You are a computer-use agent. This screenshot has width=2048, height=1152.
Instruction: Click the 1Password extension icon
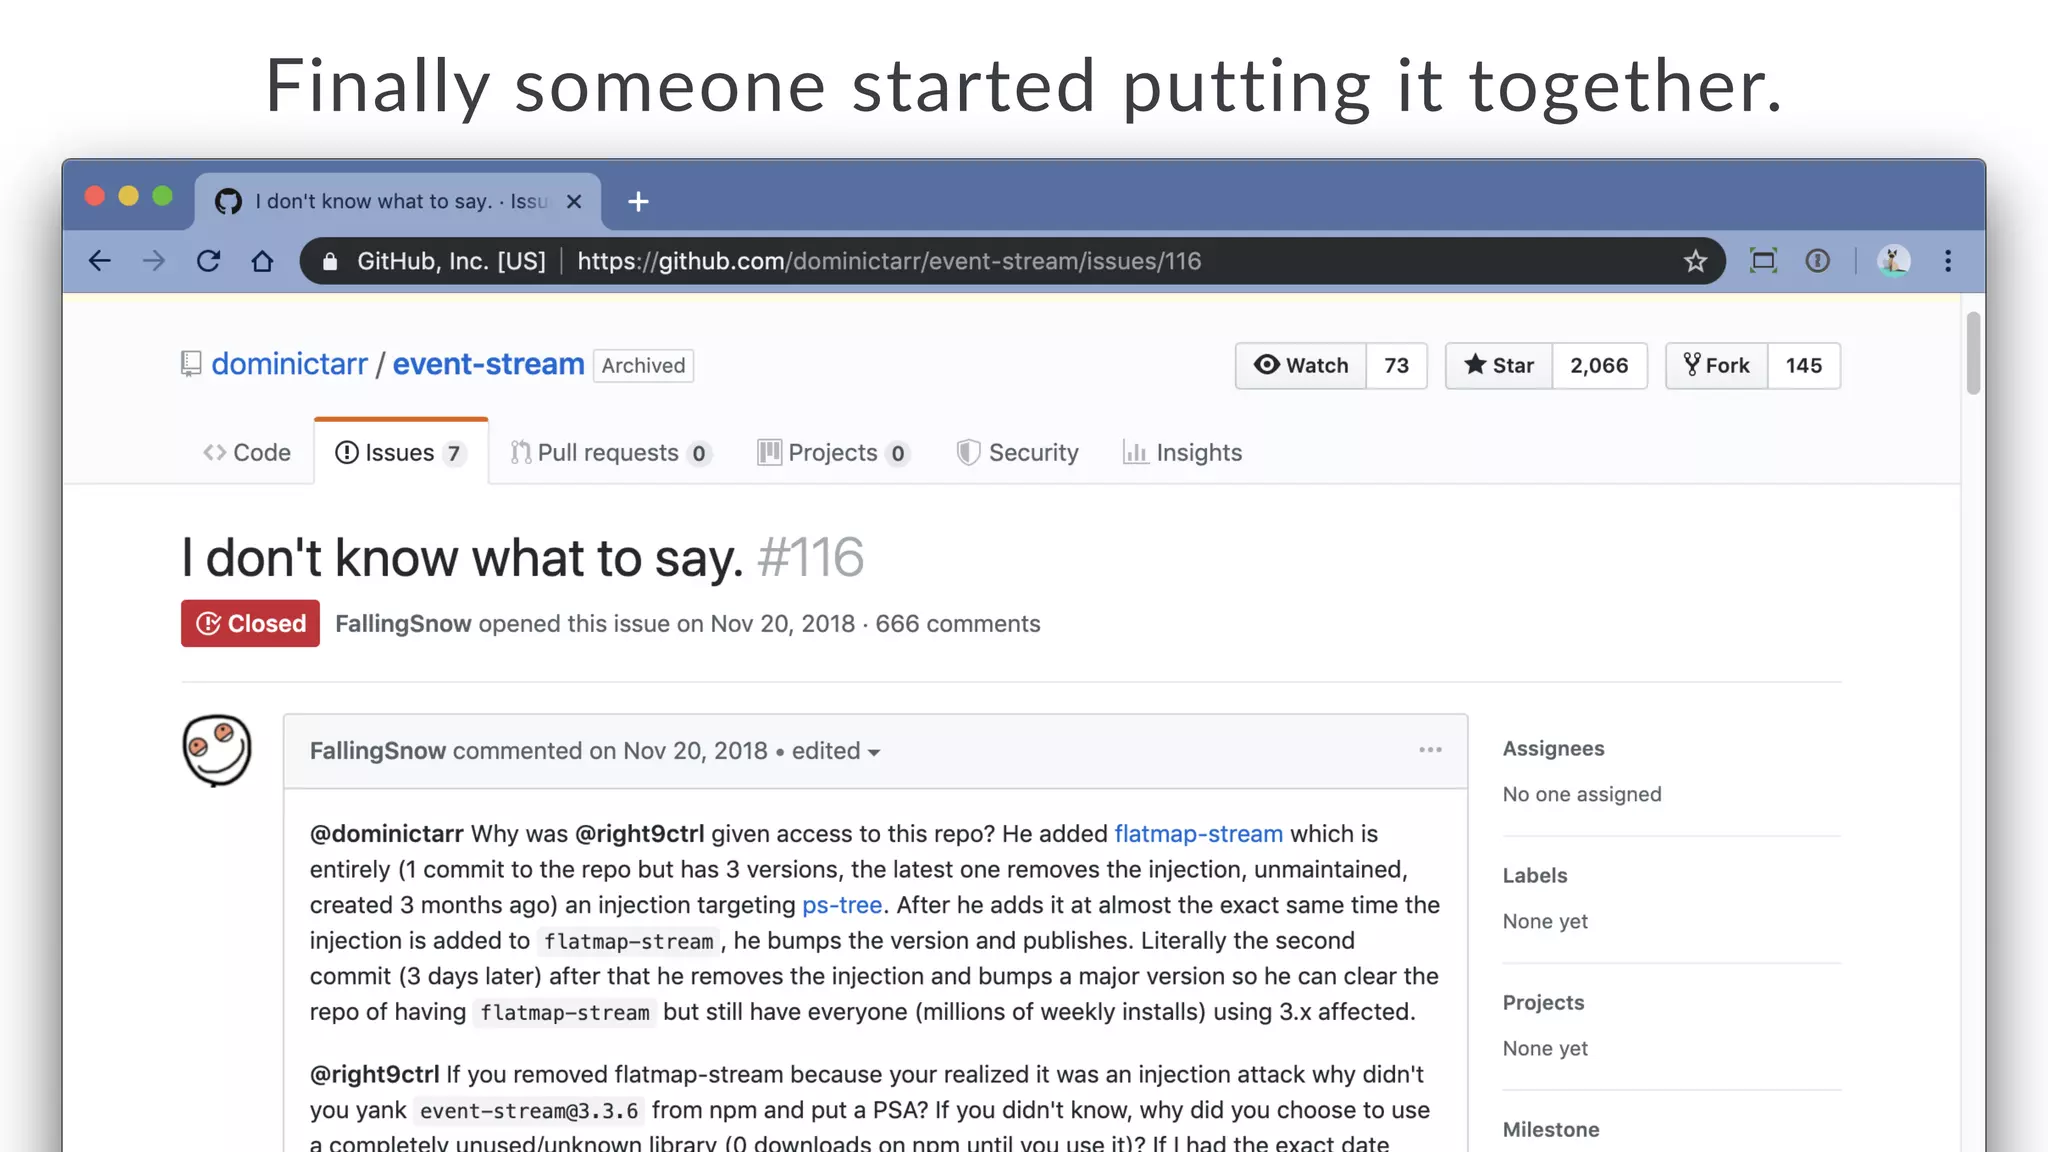pyautogui.click(x=1817, y=261)
